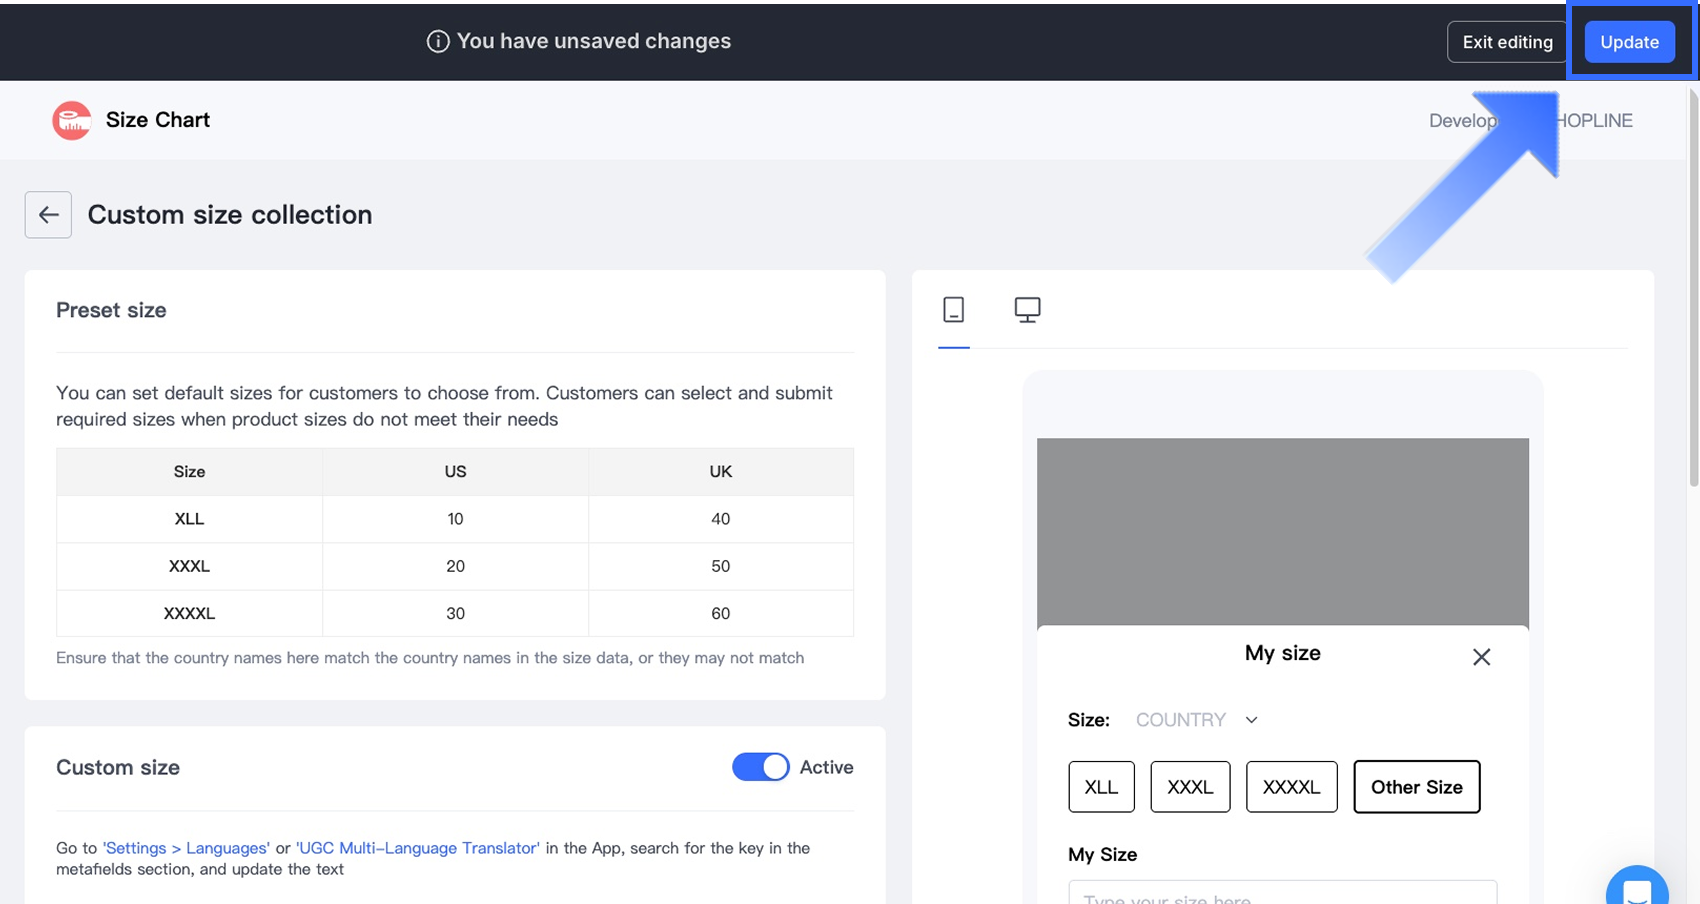The width and height of the screenshot is (1700, 904).
Task: Click the Update button
Action: (1629, 42)
